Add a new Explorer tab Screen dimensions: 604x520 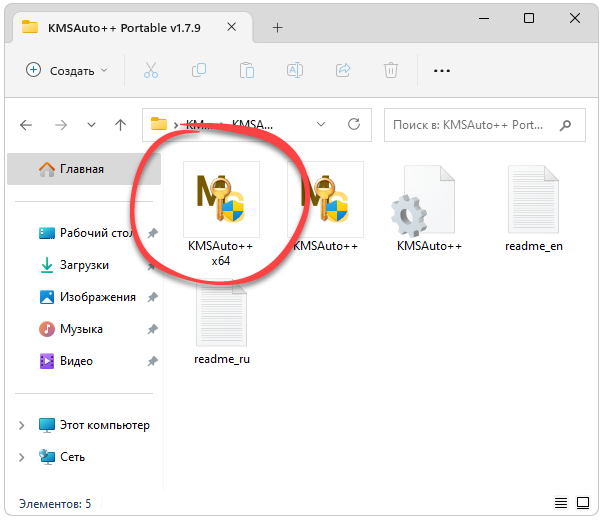(277, 27)
